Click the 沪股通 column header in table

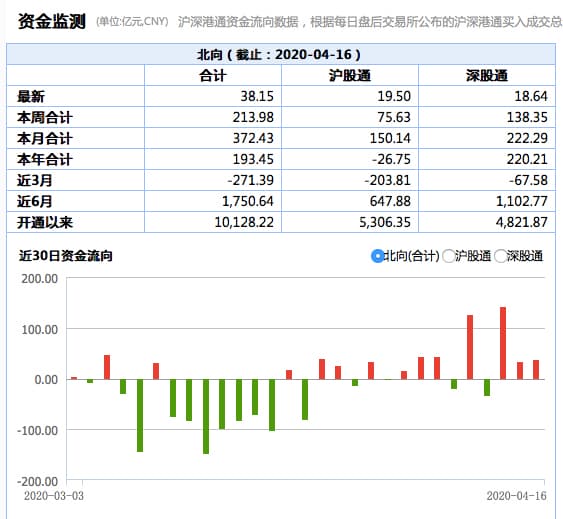click(350, 75)
